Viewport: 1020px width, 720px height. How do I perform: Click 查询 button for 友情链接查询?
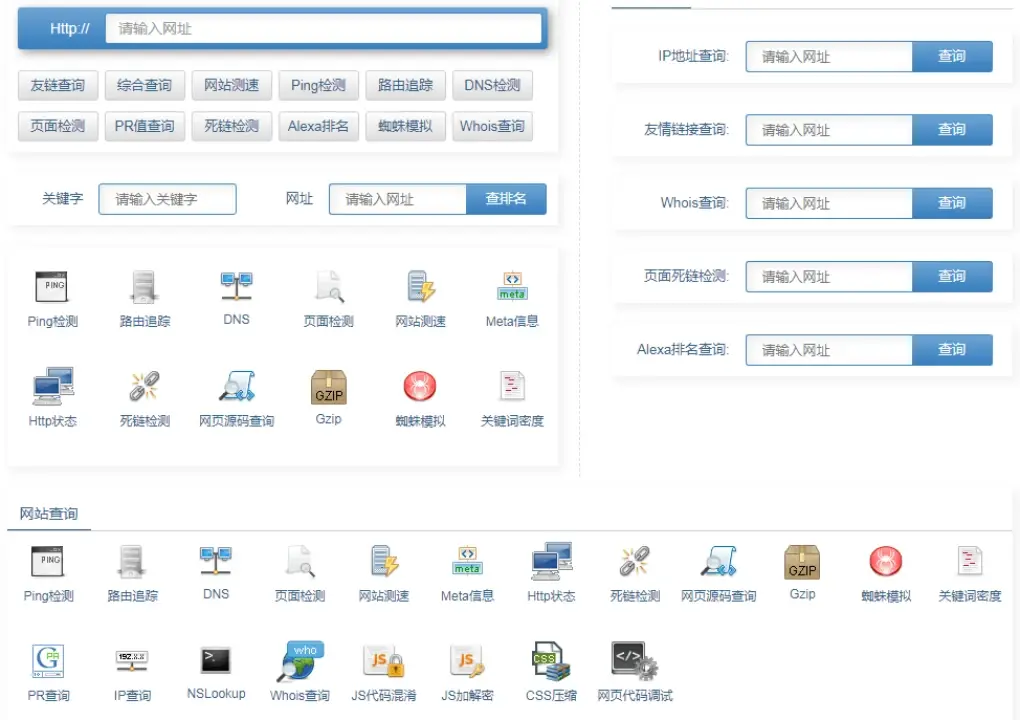point(952,130)
